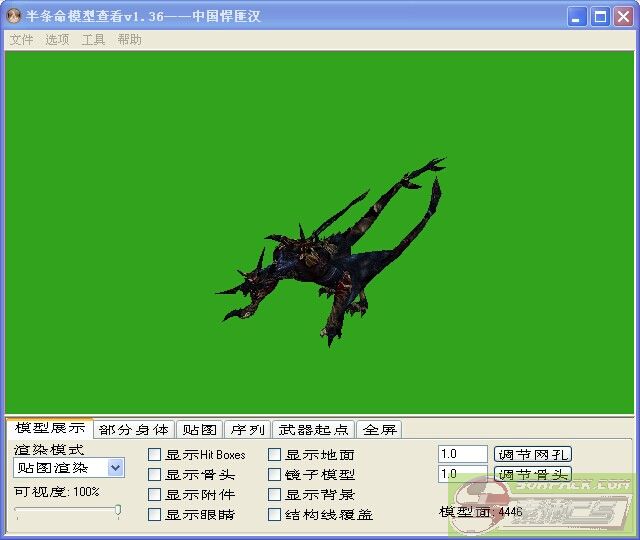The height and width of the screenshot is (540, 640).
Task: Close the model viewer window
Action: 623,17
